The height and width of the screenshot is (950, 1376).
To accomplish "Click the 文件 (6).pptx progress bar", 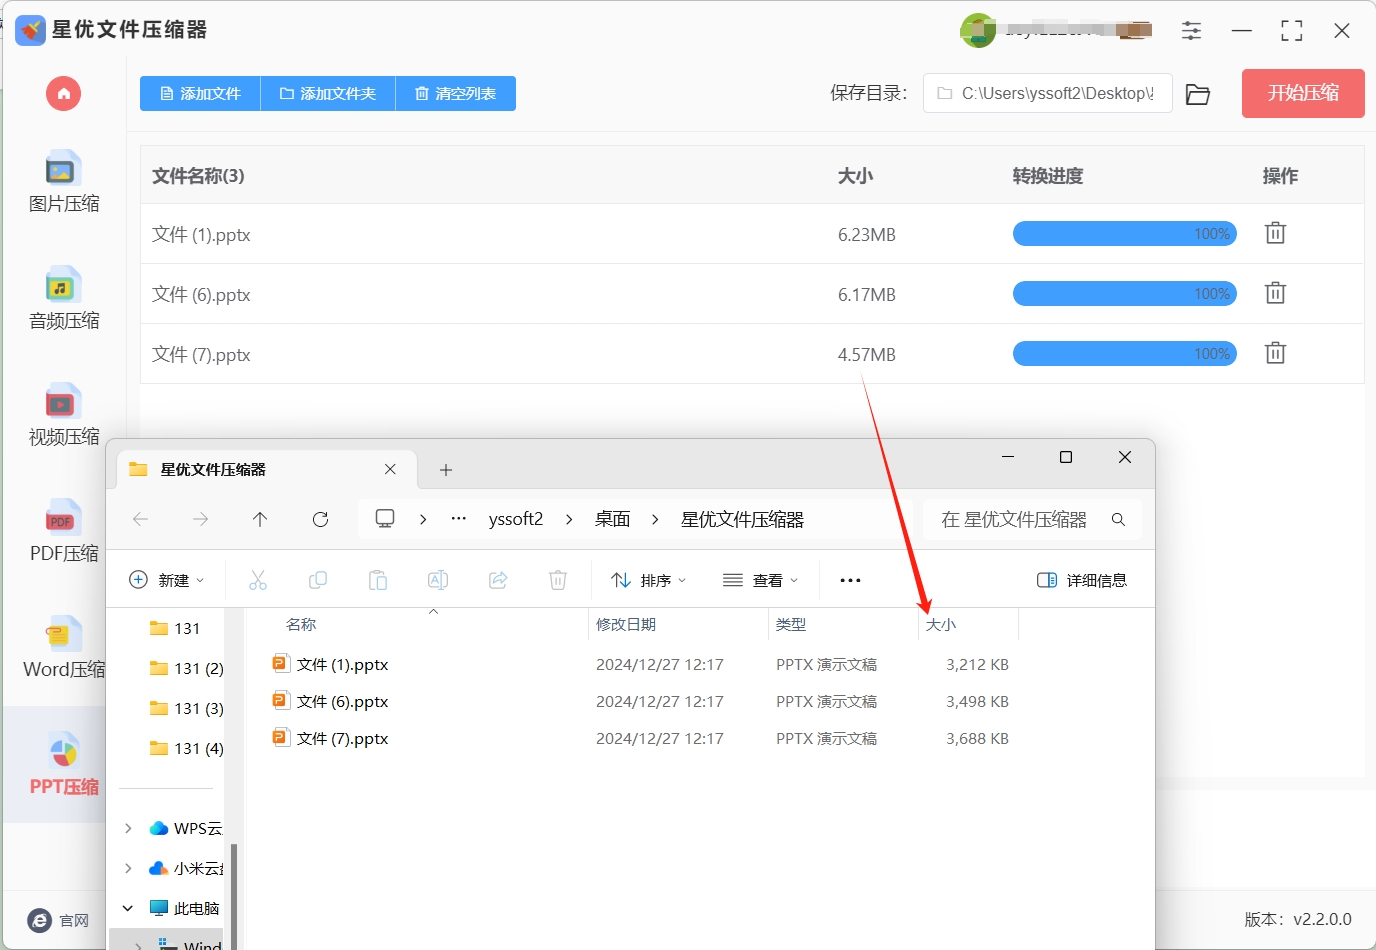I will (x=1125, y=294).
